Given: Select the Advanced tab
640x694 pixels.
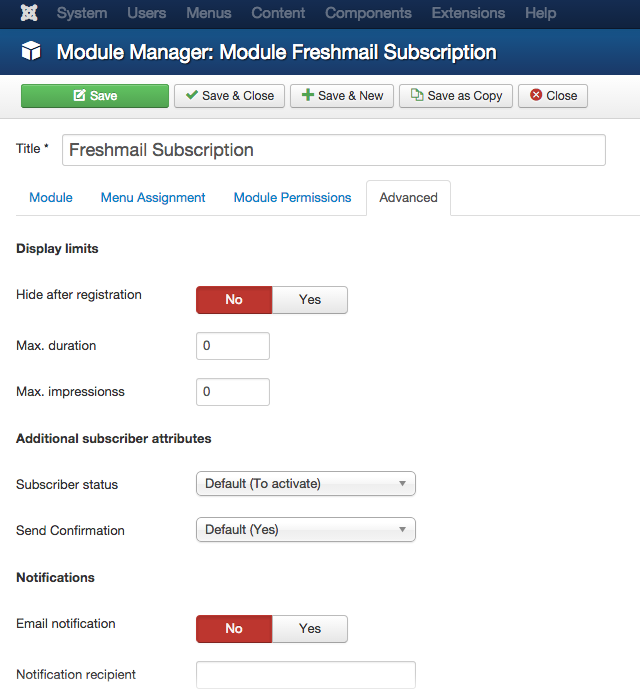Looking at the screenshot, I should (x=409, y=197).
